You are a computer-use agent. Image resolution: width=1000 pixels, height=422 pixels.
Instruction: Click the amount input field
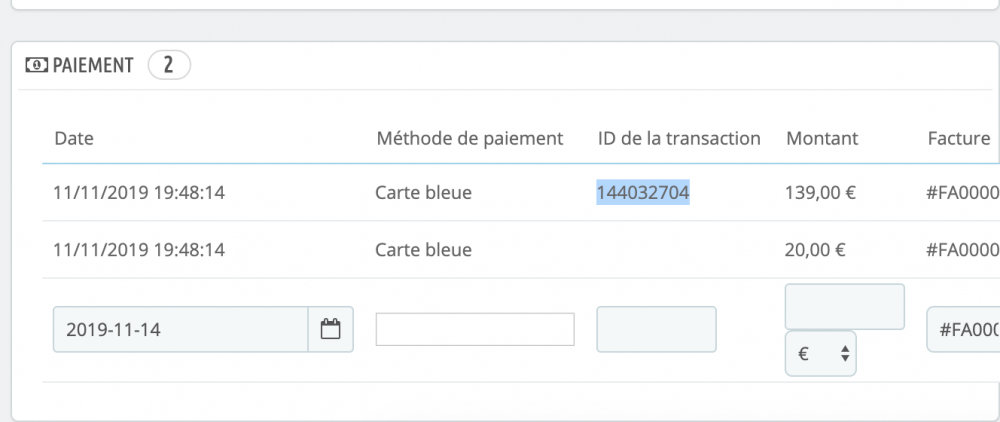[x=845, y=306]
